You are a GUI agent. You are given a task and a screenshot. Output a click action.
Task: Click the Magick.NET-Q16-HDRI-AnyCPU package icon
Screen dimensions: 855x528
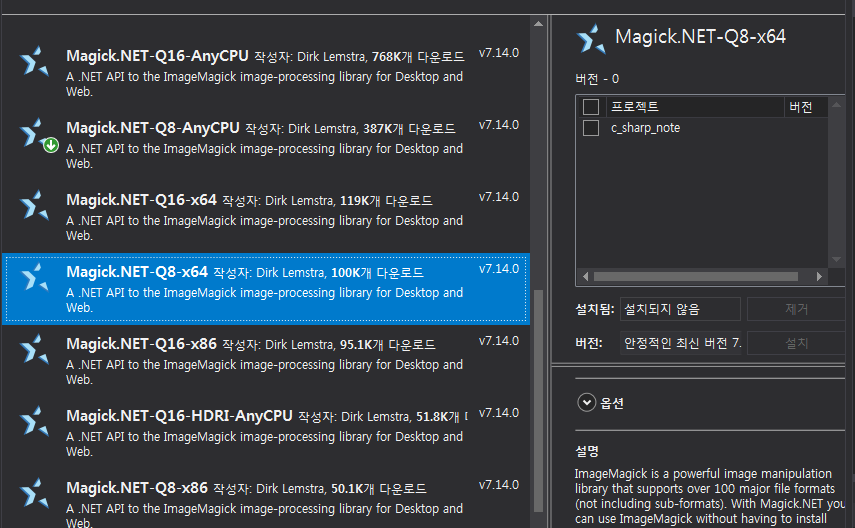click(34, 422)
